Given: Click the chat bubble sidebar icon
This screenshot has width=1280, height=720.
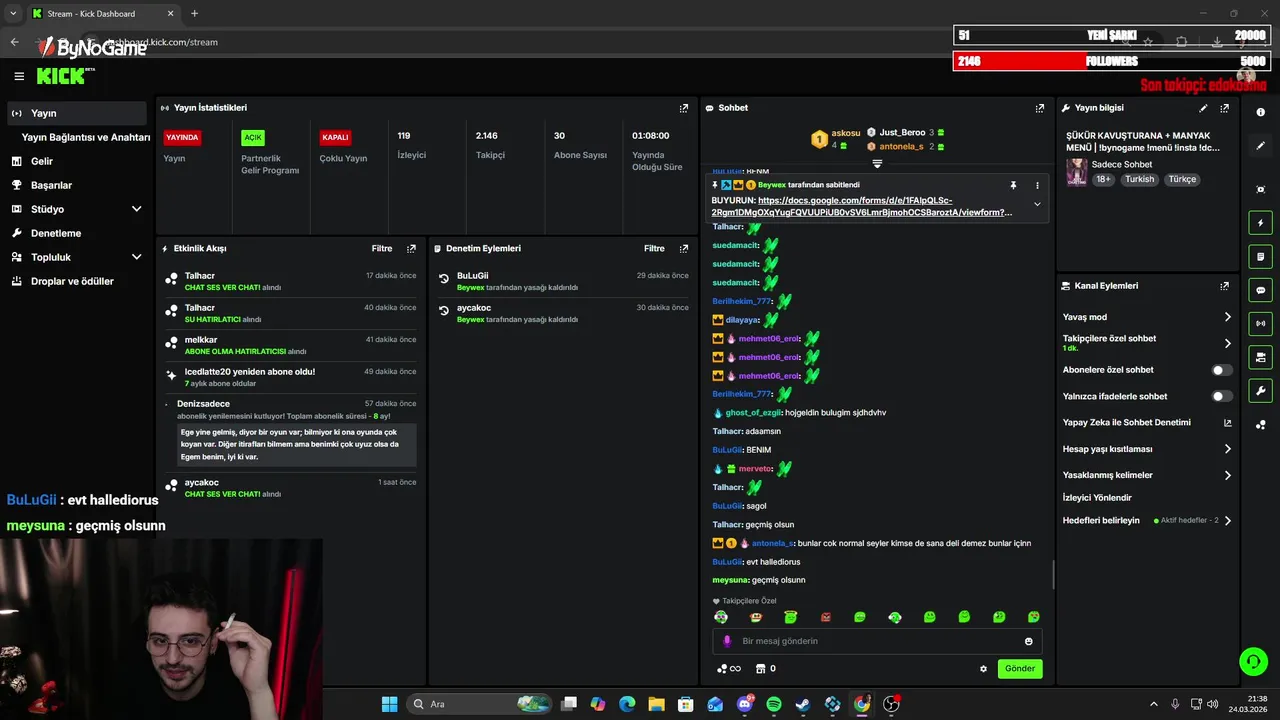Looking at the screenshot, I should pyautogui.click(x=1261, y=290).
